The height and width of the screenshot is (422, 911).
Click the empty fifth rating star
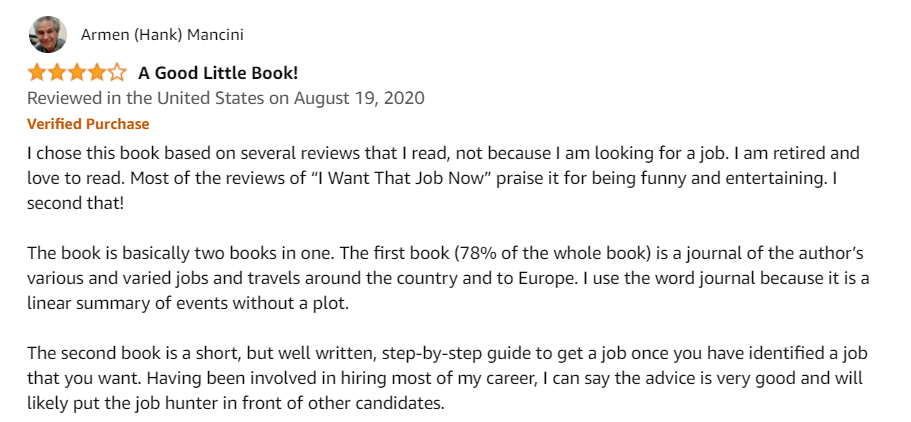tap(117, 73)
